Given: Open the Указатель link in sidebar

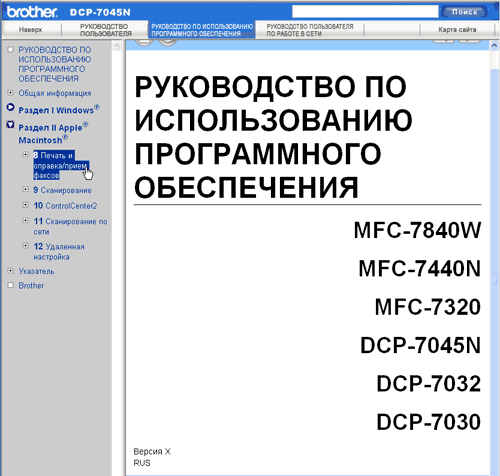Looking at the screenshot, I should (x=36, y=271).
